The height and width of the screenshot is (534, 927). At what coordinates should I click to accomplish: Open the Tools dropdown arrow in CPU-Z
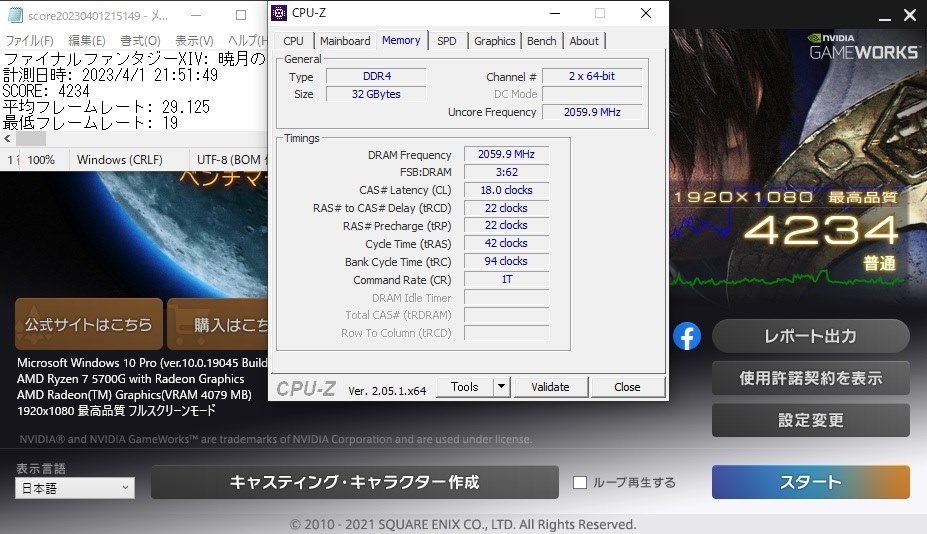[501, 387]
